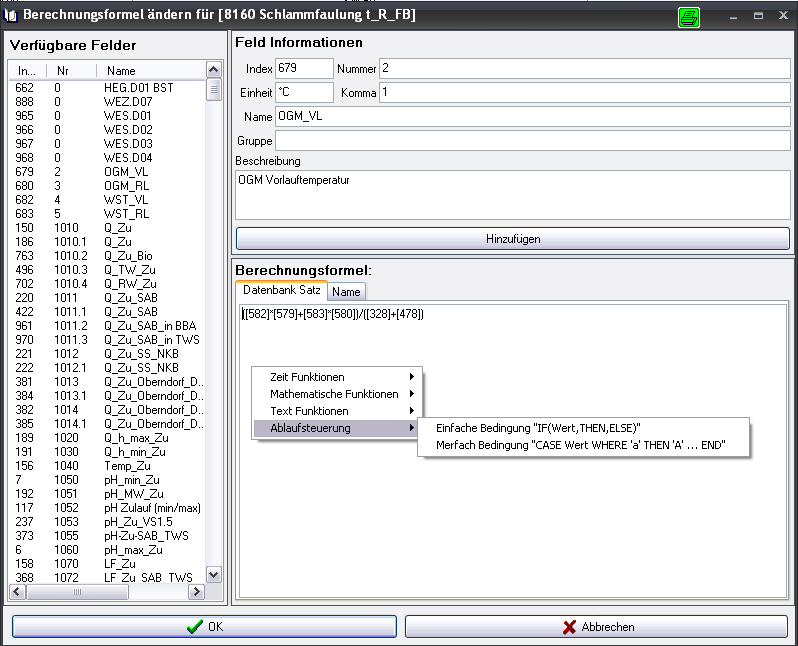This screenshot has width=798, height=646.
Task: Click the scroll-left arrow below the fields list
Action: point(17,592)
